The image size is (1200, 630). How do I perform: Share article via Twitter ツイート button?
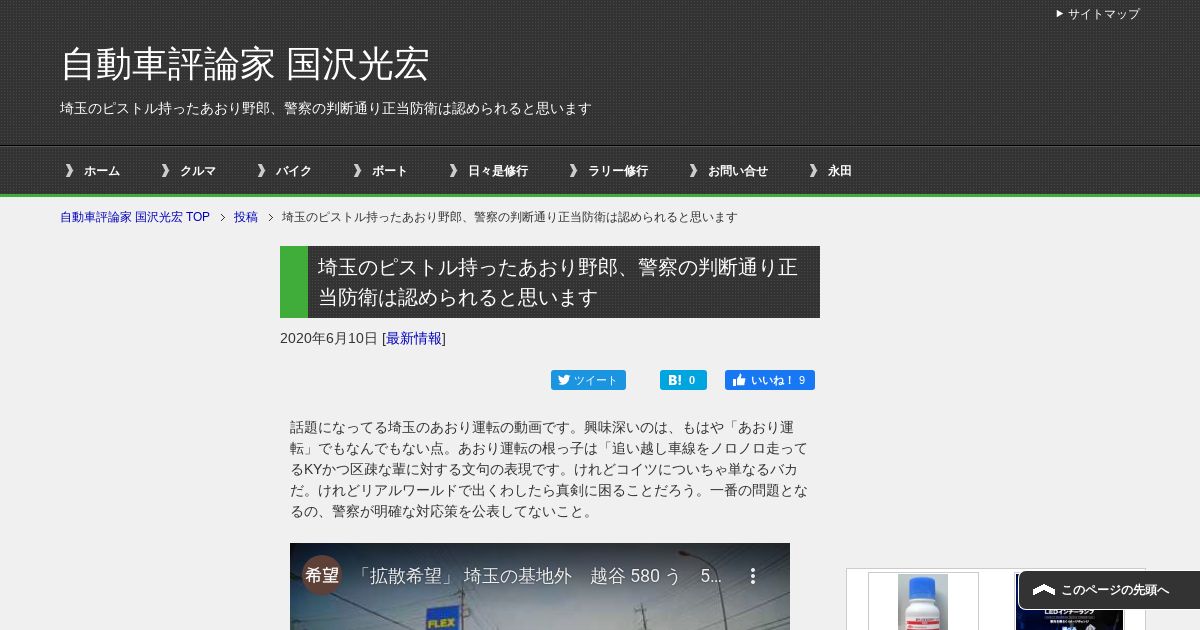click(x=588, y=380)
